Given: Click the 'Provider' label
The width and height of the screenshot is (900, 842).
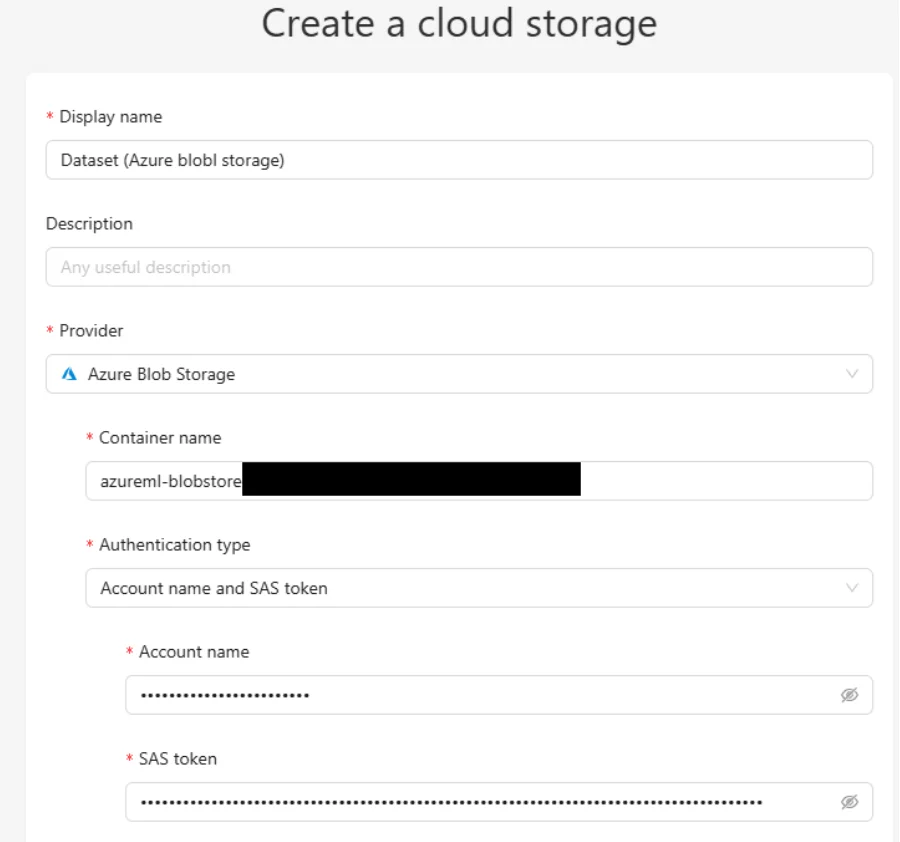Looking at the screenshot, I should tap(91, 331).
